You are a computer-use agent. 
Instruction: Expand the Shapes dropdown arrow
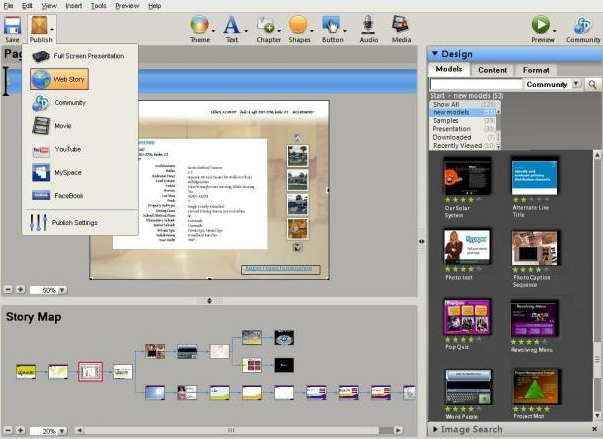(312, 31)
